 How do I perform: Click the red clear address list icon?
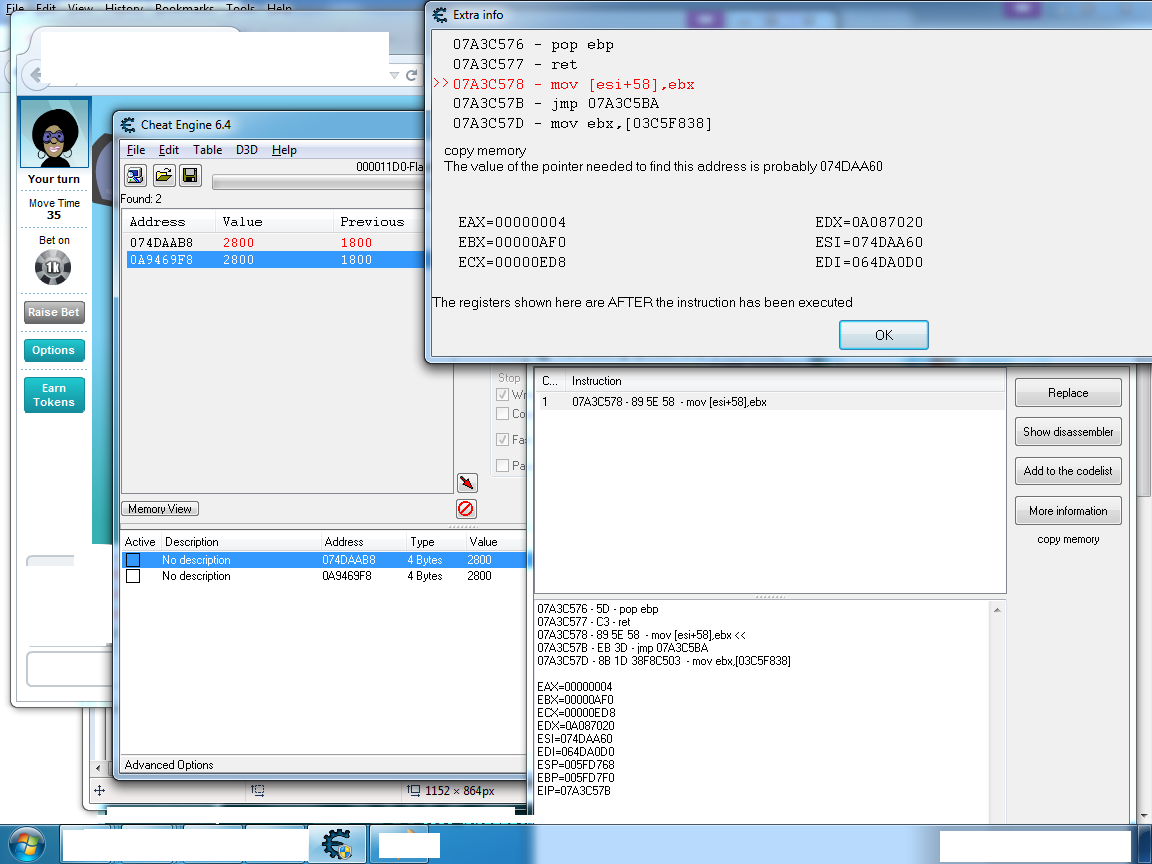[x=466, y=508]
